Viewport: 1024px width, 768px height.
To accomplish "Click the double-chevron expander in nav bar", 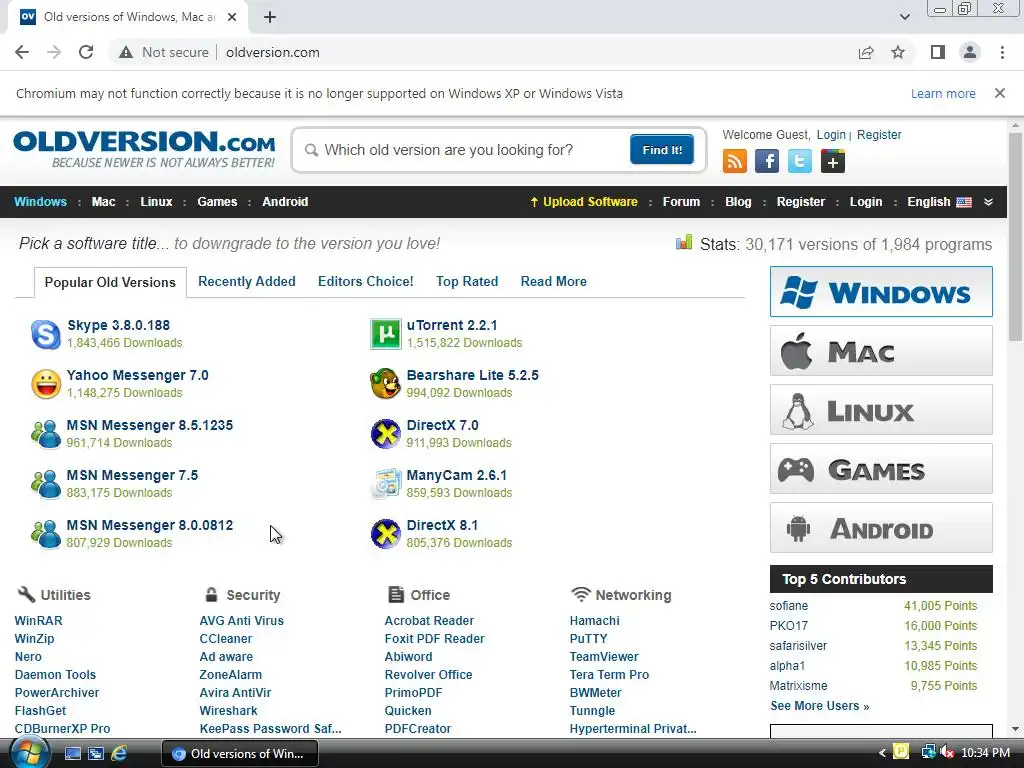I will coord(989,202).
